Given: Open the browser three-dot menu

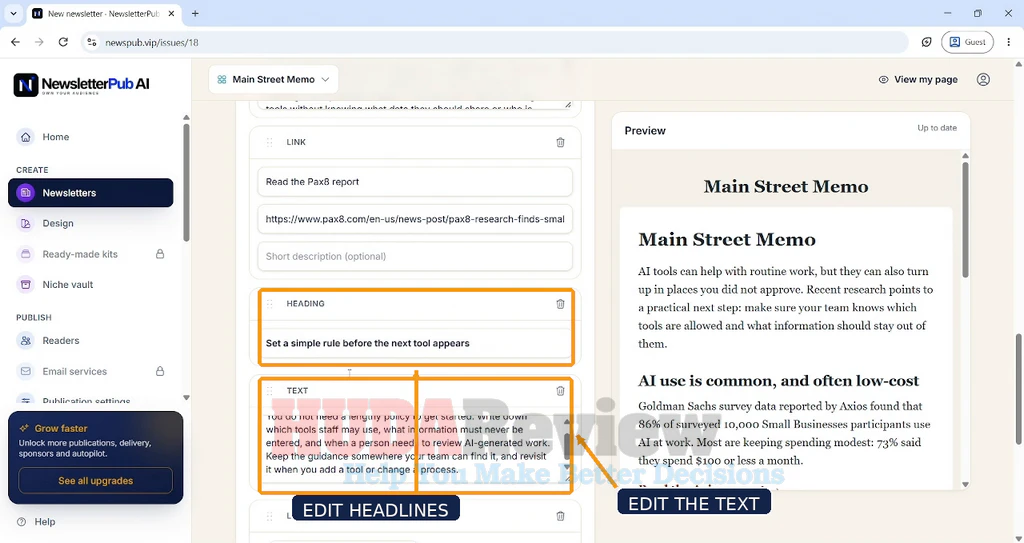Looking at the screenshot, I should pos(1009,42).
